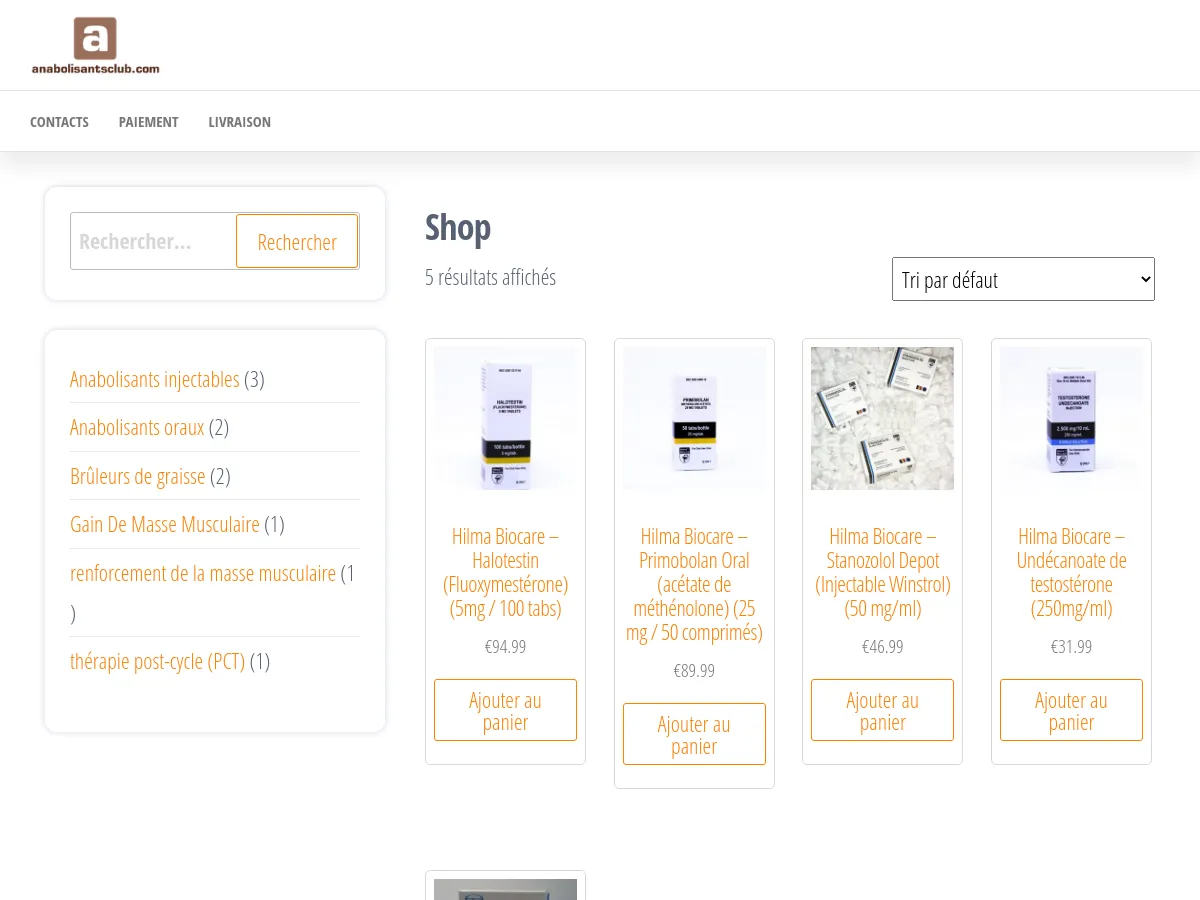The width and height of the screenshot is (1200, 900).
Task: Browse the Brûleurs de graisse category
Action: click(x=137, y=476)
